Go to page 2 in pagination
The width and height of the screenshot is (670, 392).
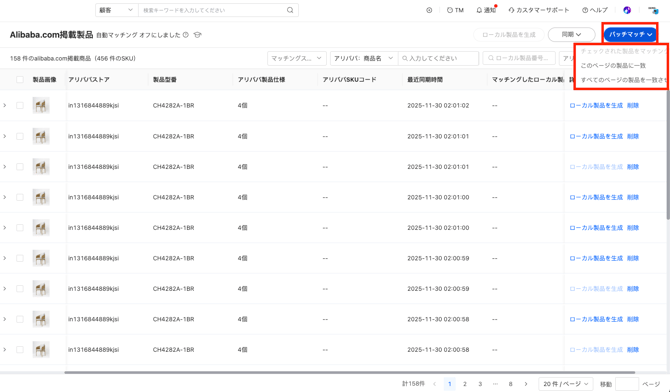(x=464, y=384)
